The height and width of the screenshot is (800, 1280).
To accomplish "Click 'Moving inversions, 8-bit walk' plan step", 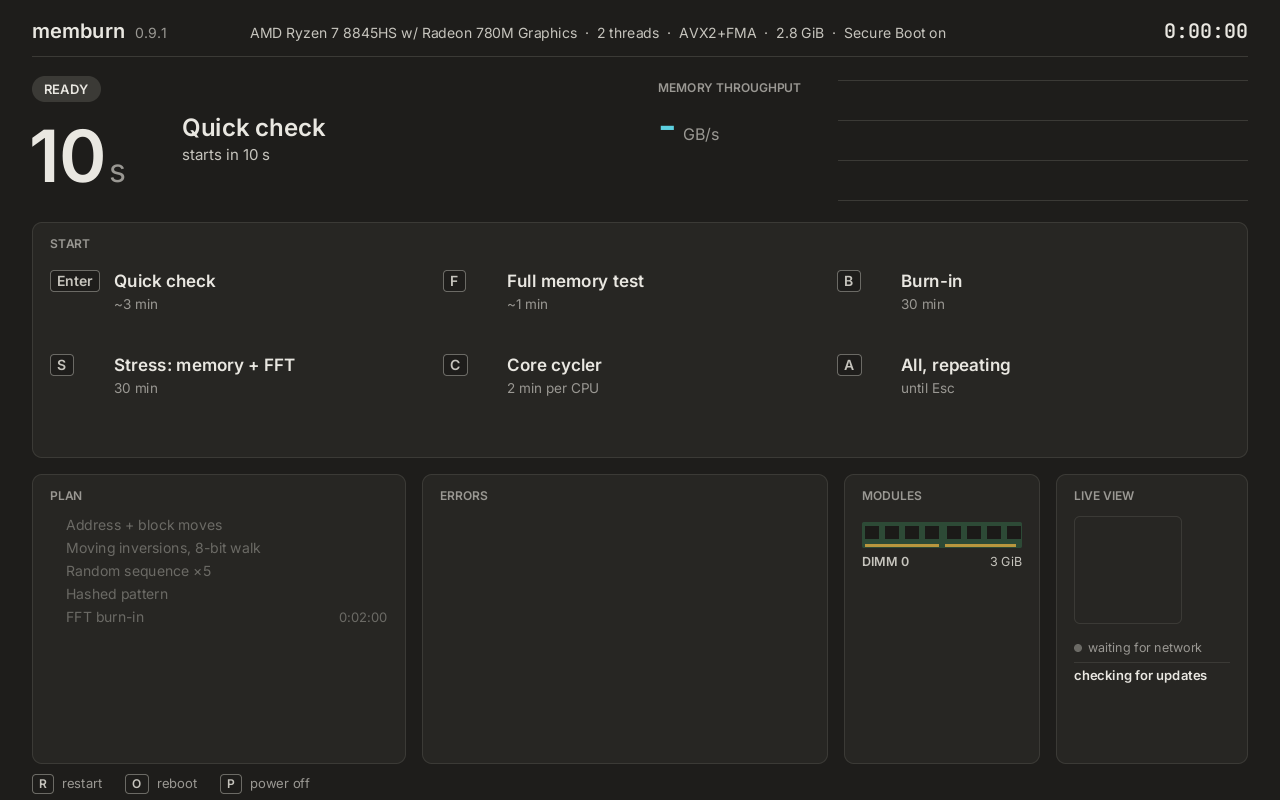I will (163, 548).
